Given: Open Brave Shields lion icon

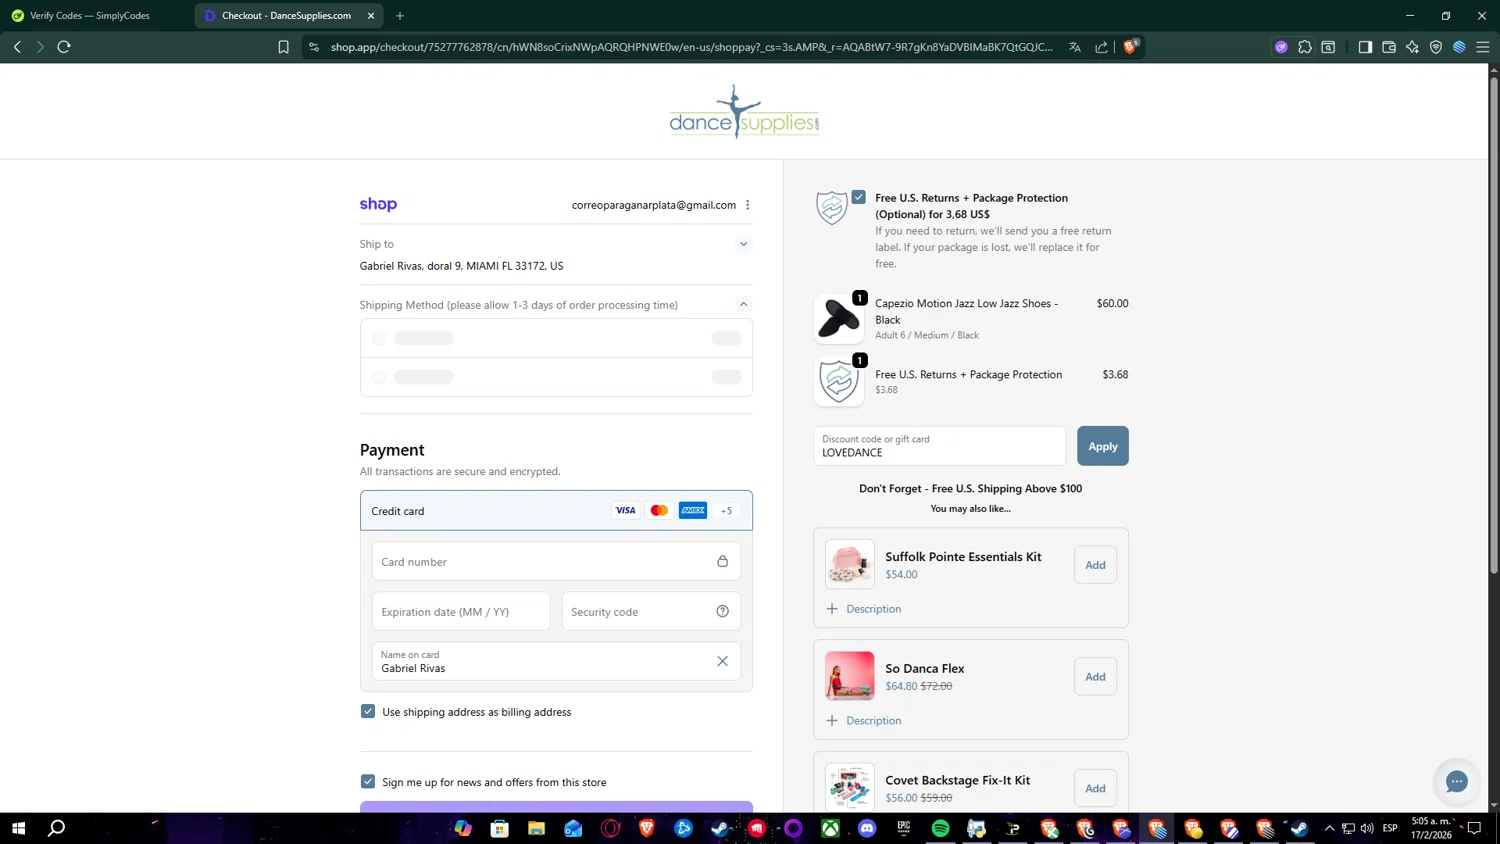Looking at the screenshot, I should pyautogui.click(x=1131, y=46).
